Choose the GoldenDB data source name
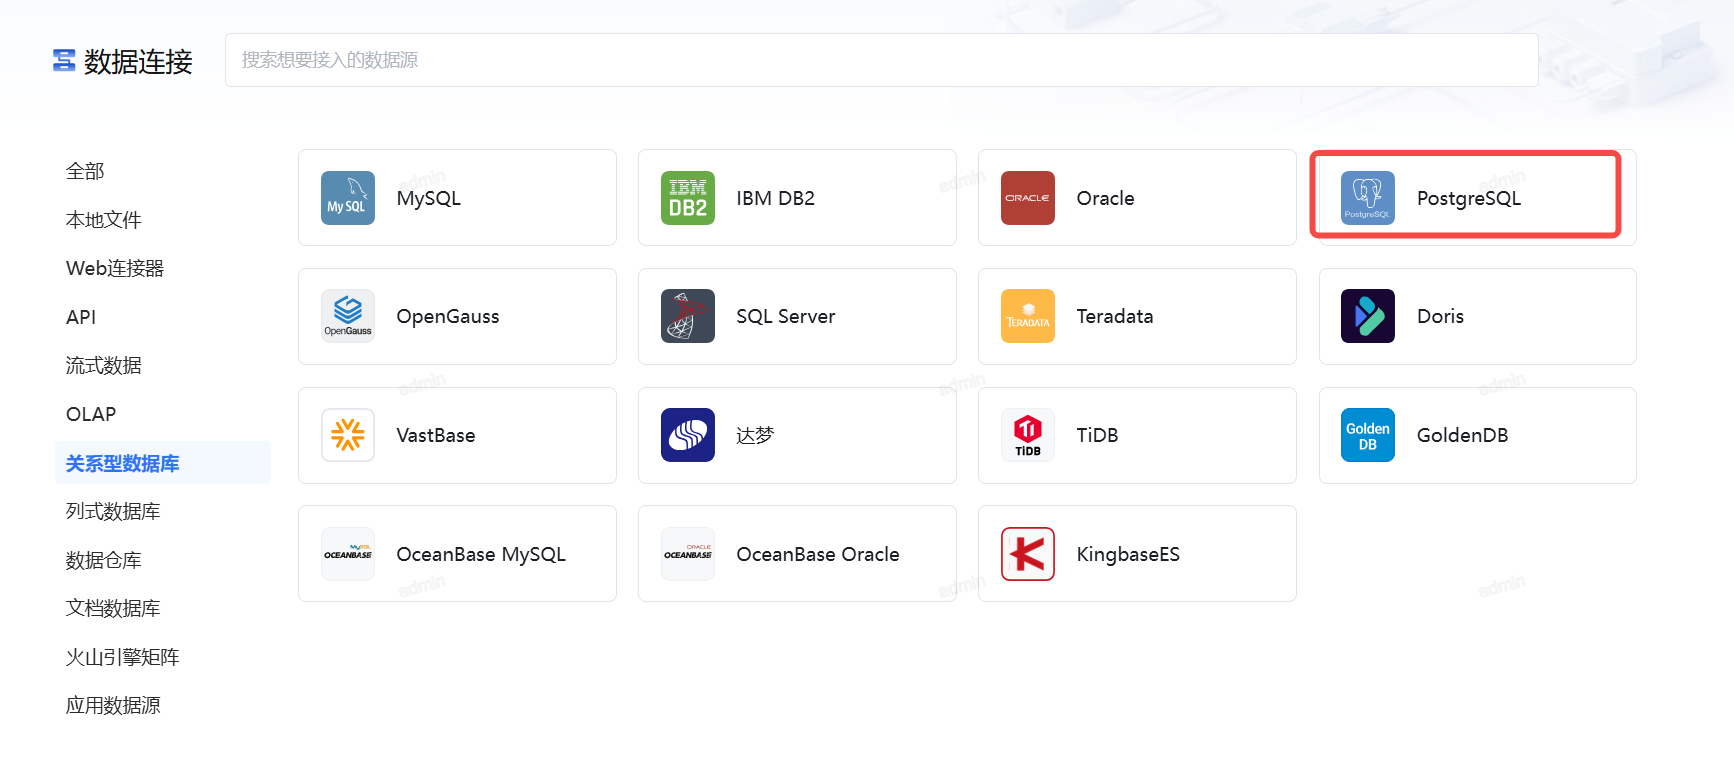 coord(1463,435)
